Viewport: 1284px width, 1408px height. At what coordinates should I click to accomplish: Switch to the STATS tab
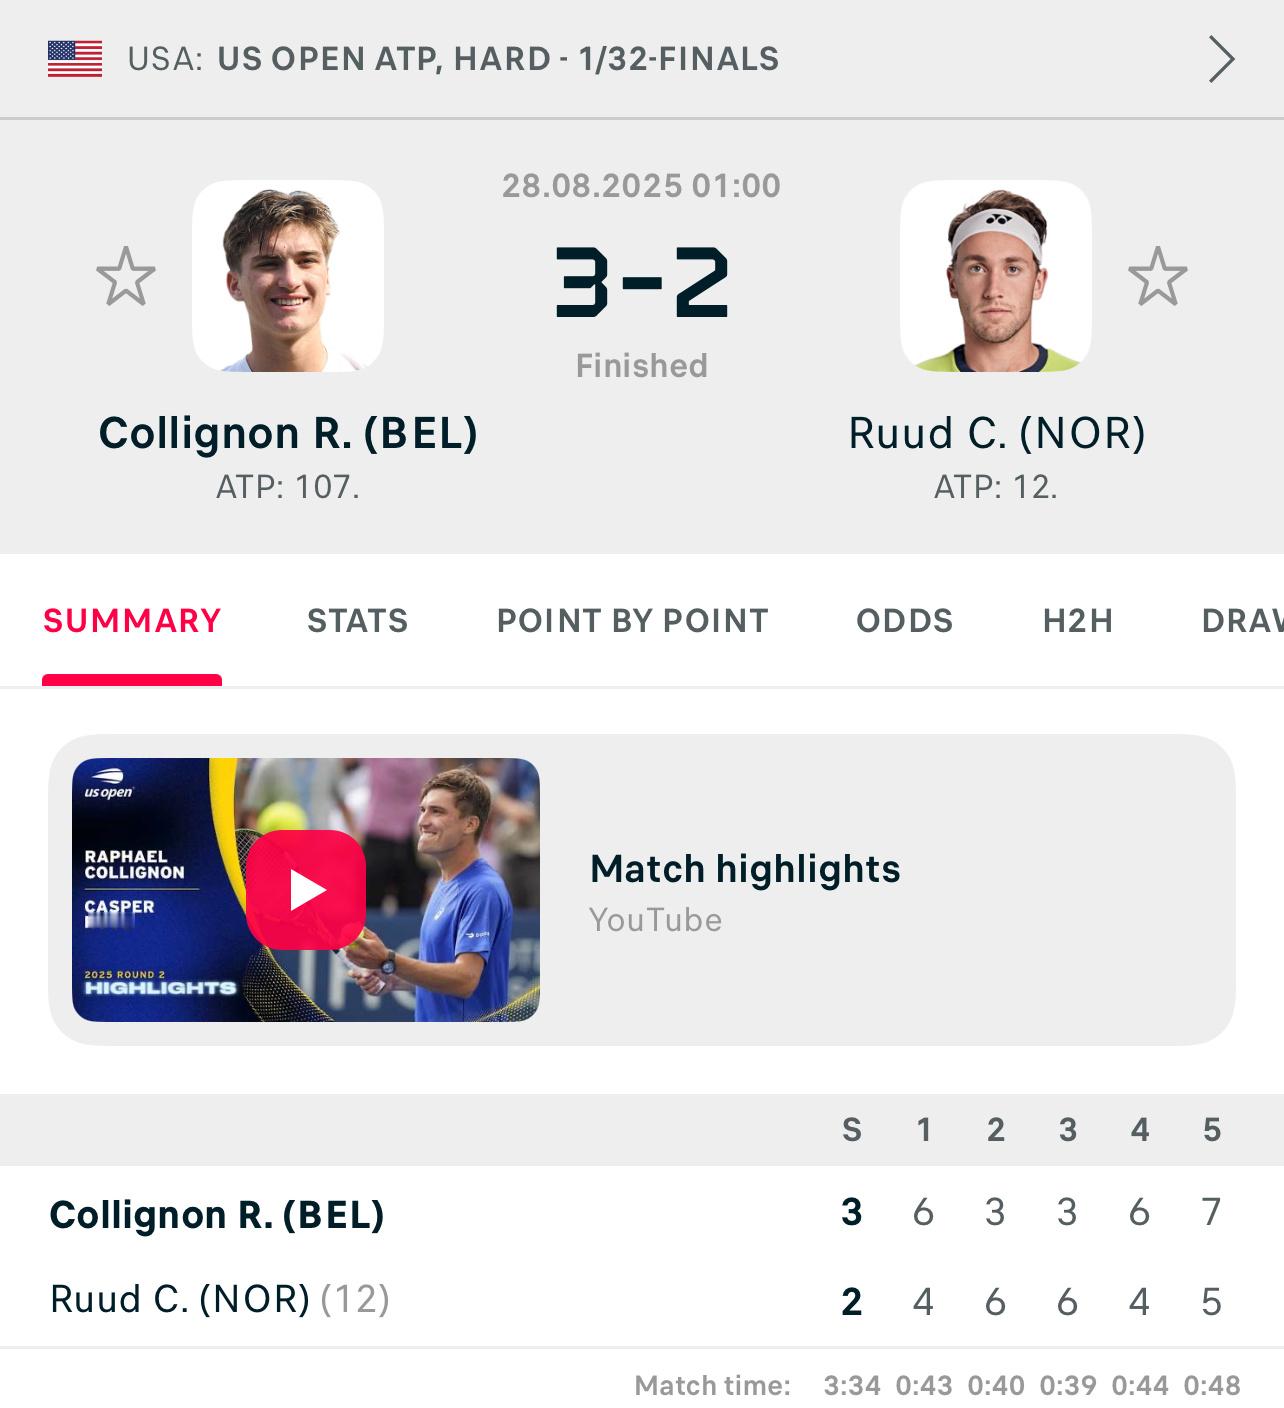[358, 621]
